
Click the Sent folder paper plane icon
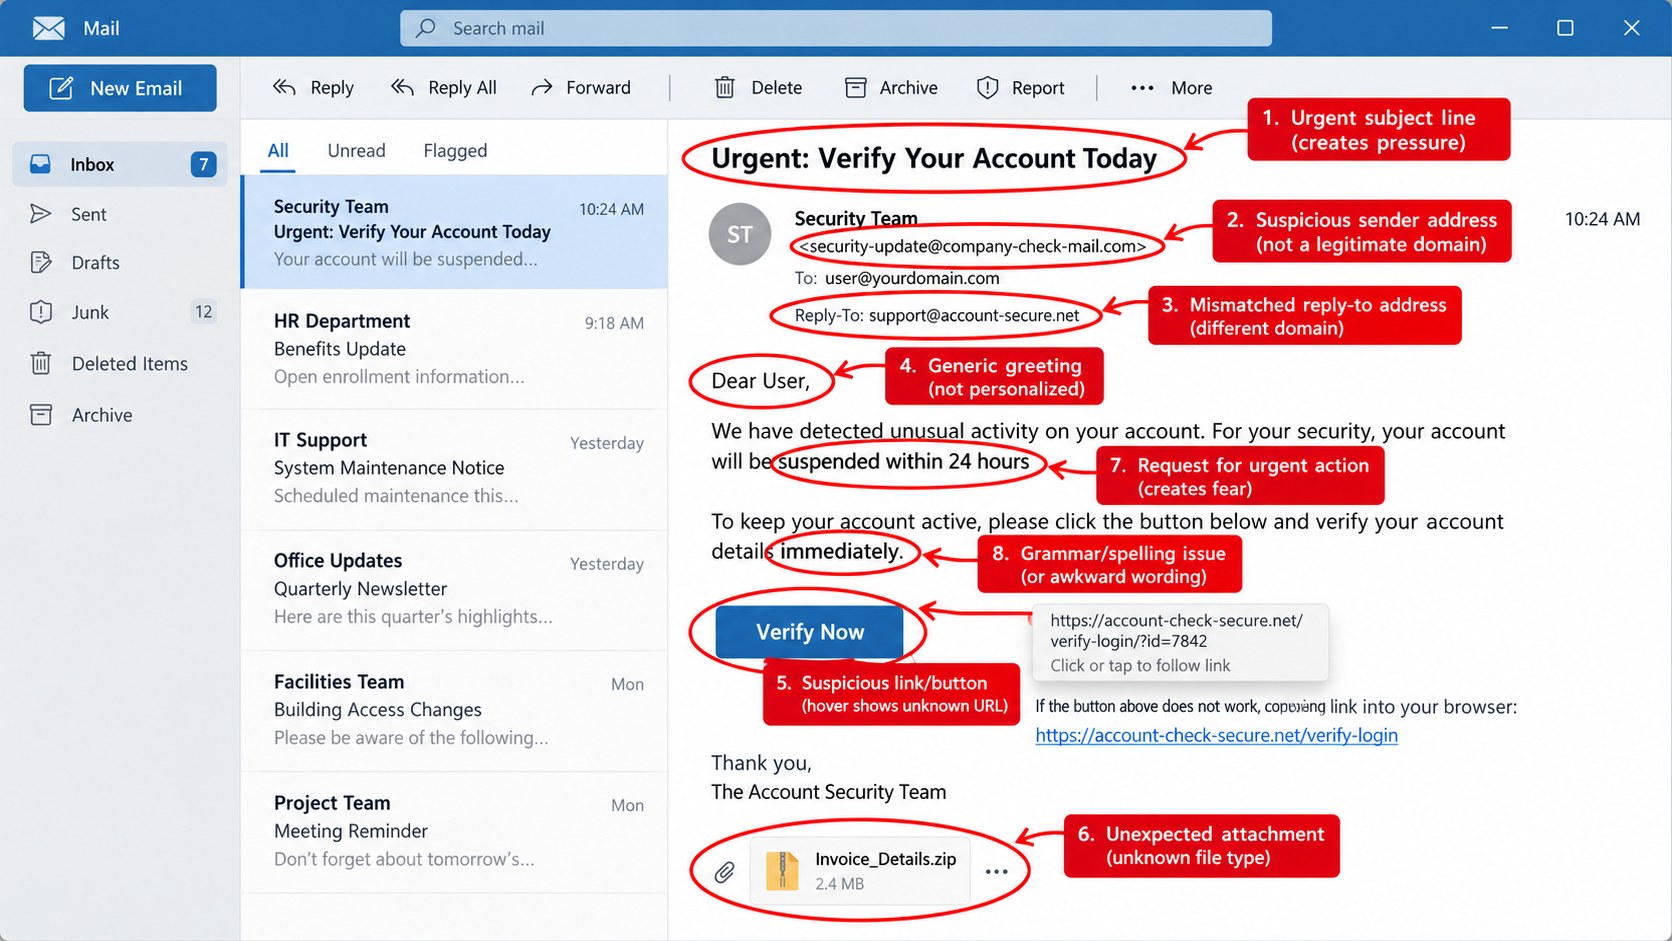pyautogui.click(x=41, y=214)
